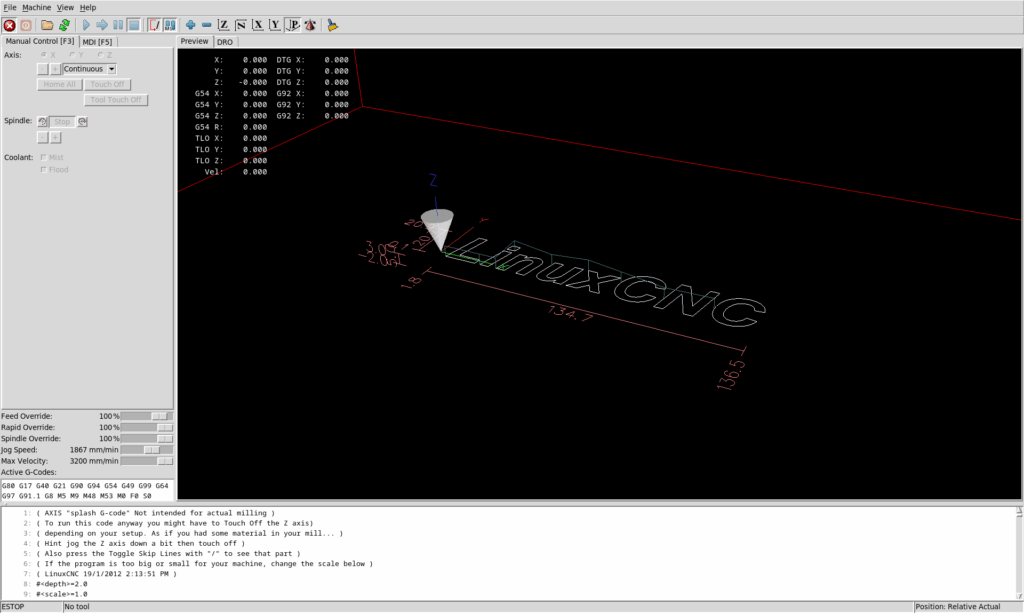The image size is (1024, 613).
Task: Switch to the MDI [F5] tab
Action: click(x=97, y=41)
